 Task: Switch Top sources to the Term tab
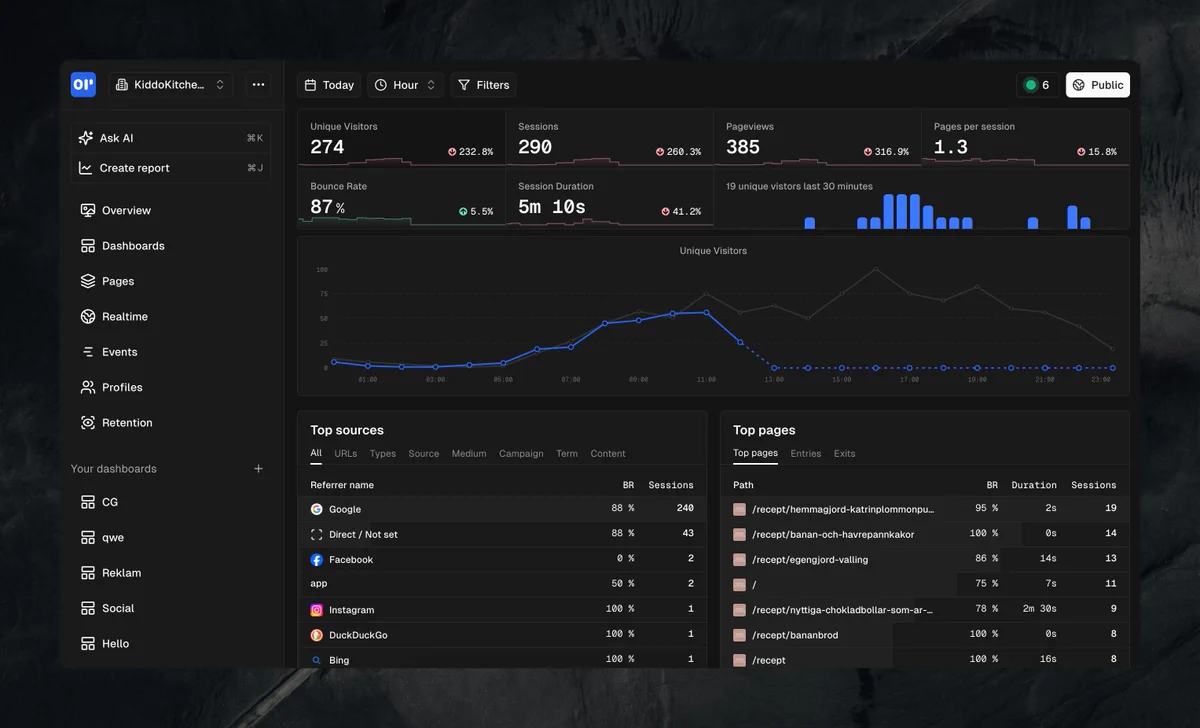(567, 454)
